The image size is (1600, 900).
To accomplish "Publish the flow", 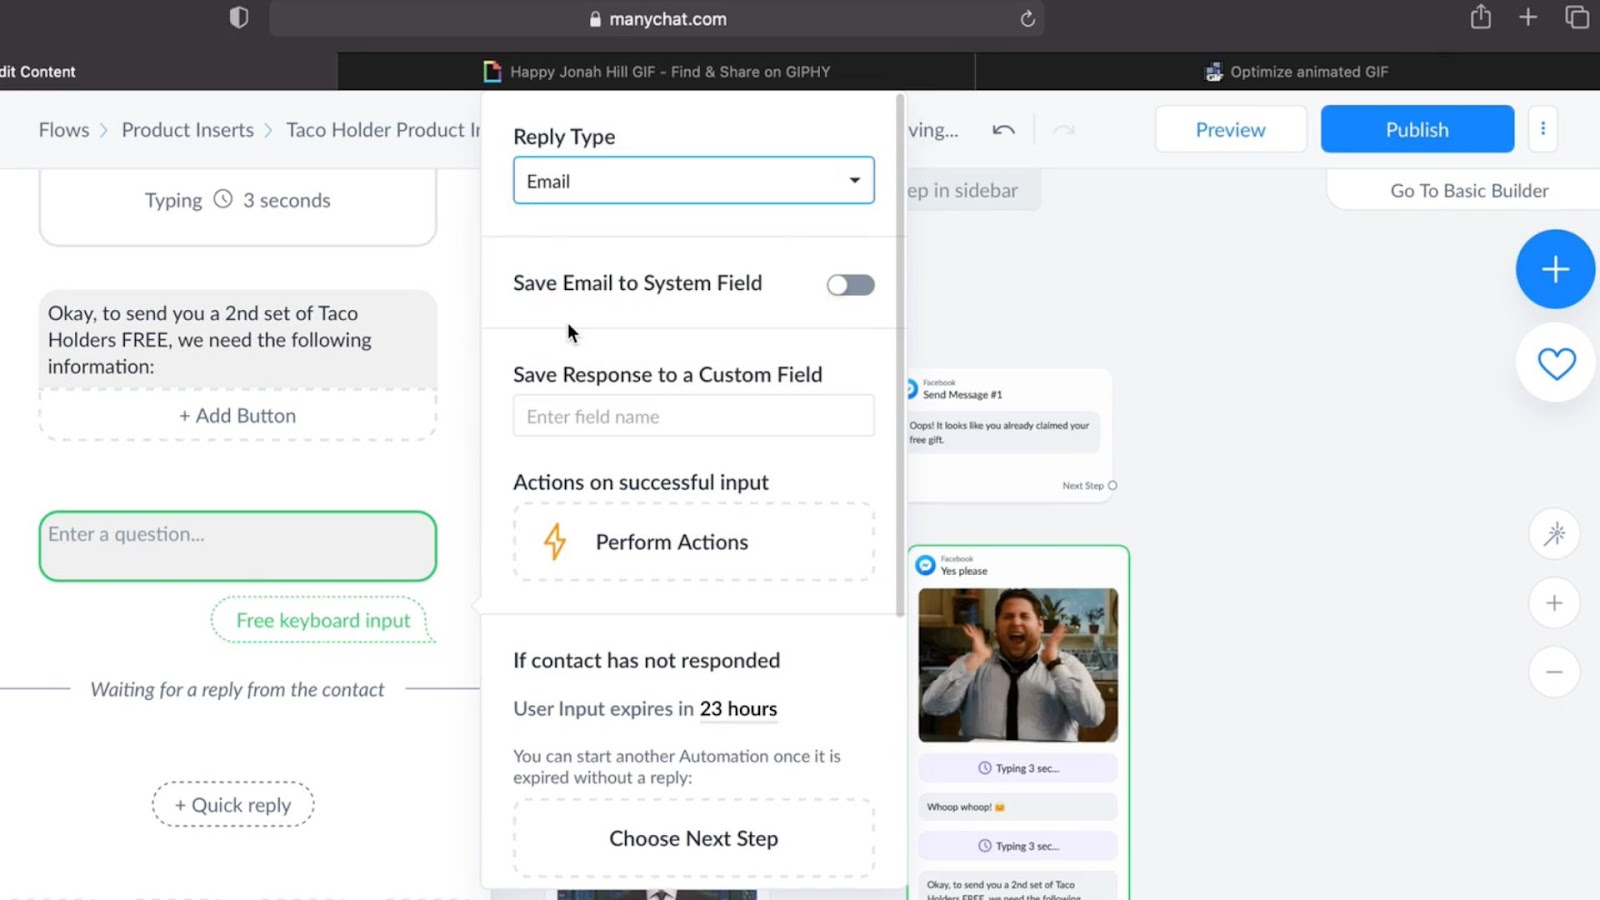I will coord(1417,129).
